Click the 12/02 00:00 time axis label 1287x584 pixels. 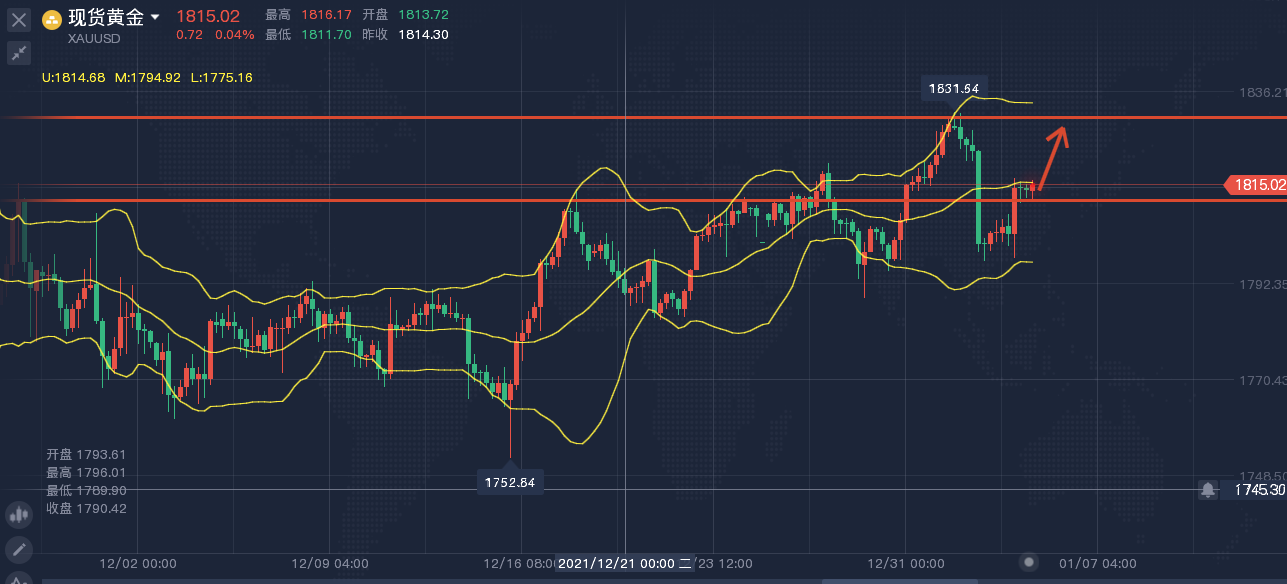pos(138,564)
